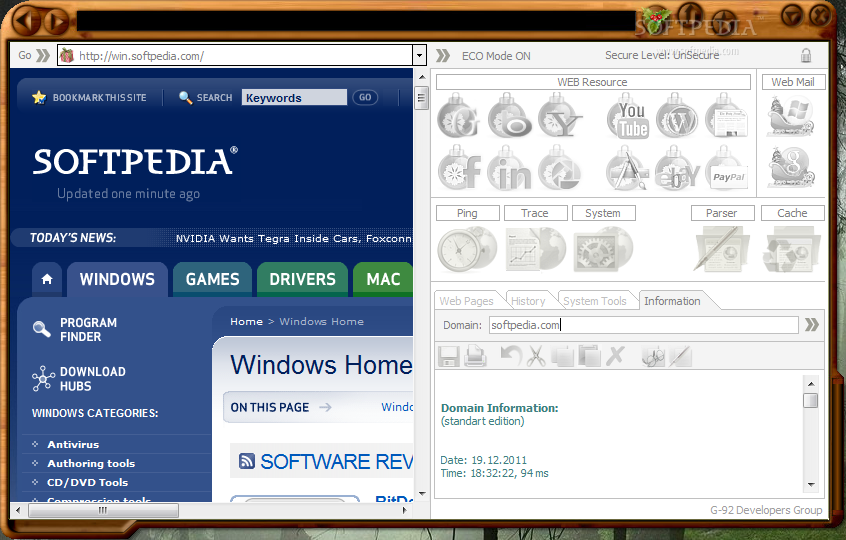This screenshot has height=540, width=846.
Task: Click the Go button beside address bar
Action: click(x=33, y=56)
